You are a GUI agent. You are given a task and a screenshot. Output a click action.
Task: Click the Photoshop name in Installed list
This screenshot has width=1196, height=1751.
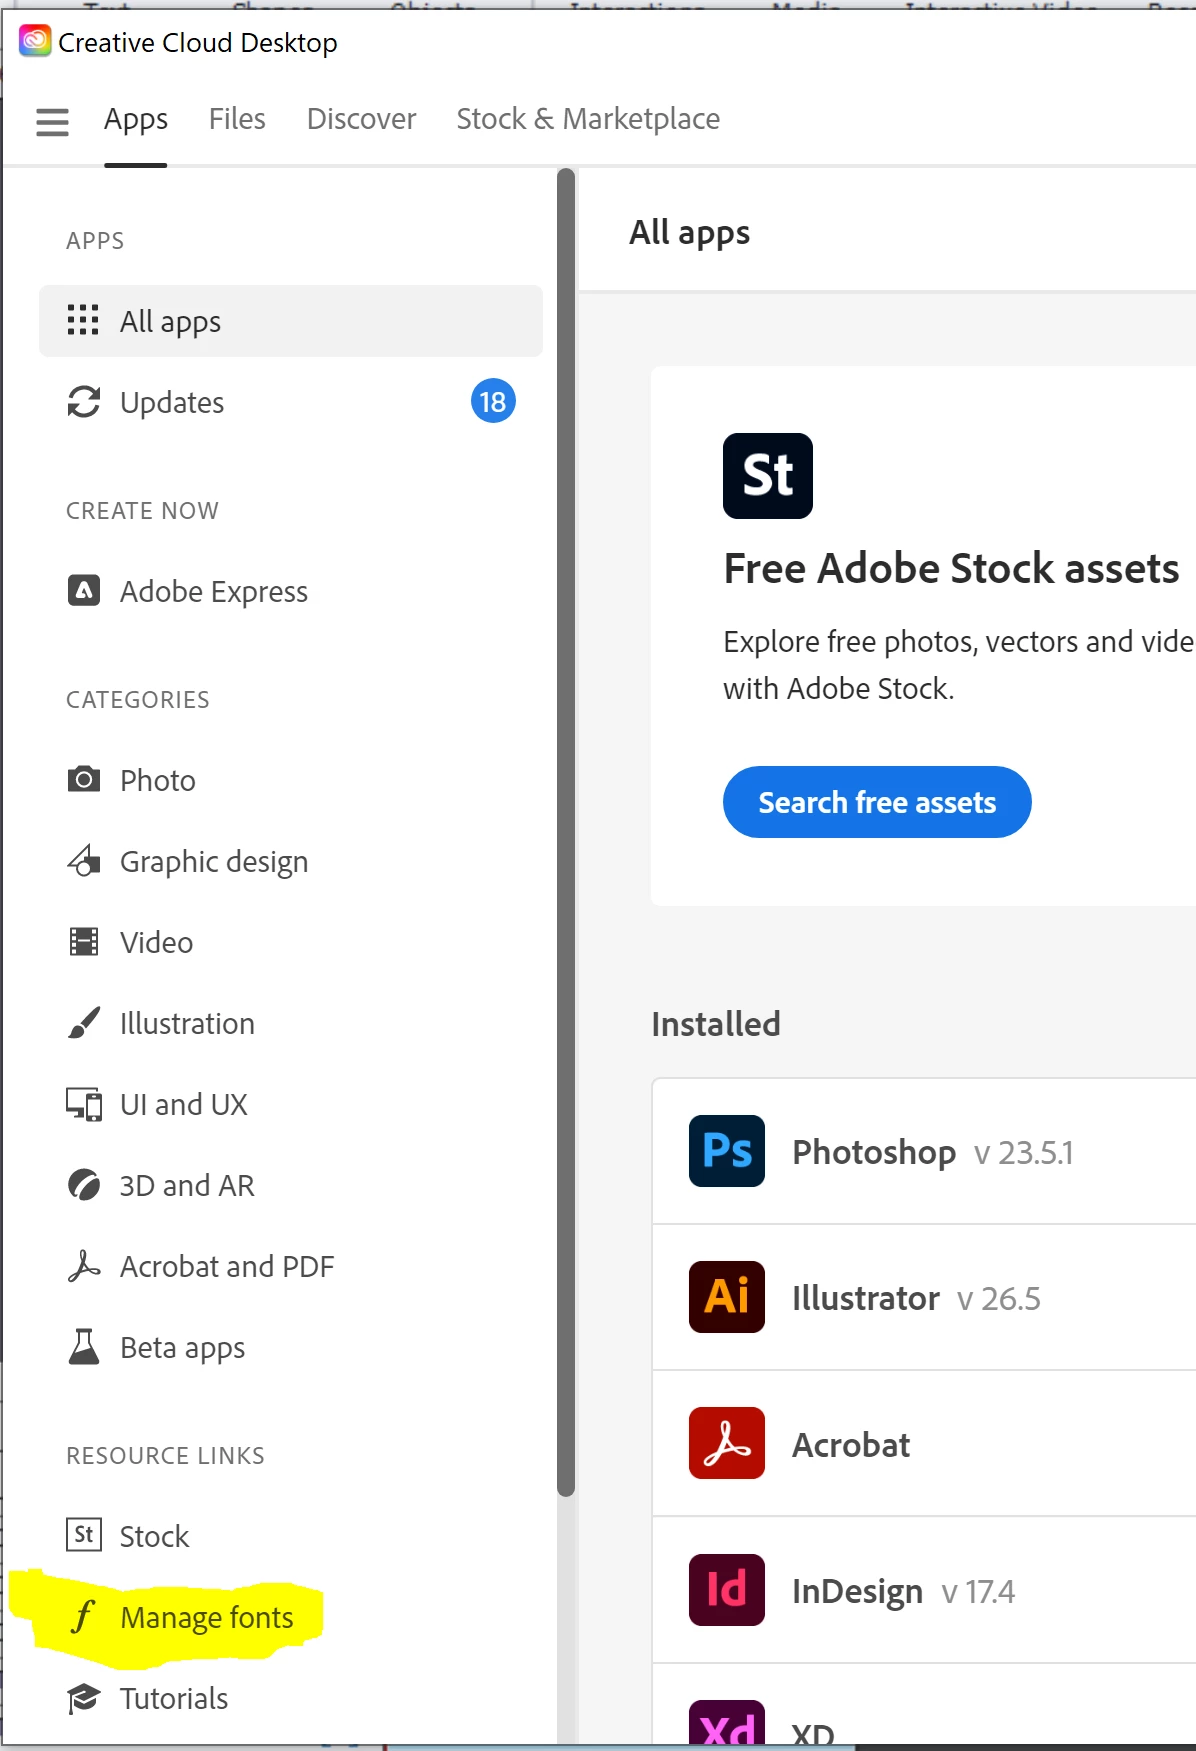(x=874, y=1152)
